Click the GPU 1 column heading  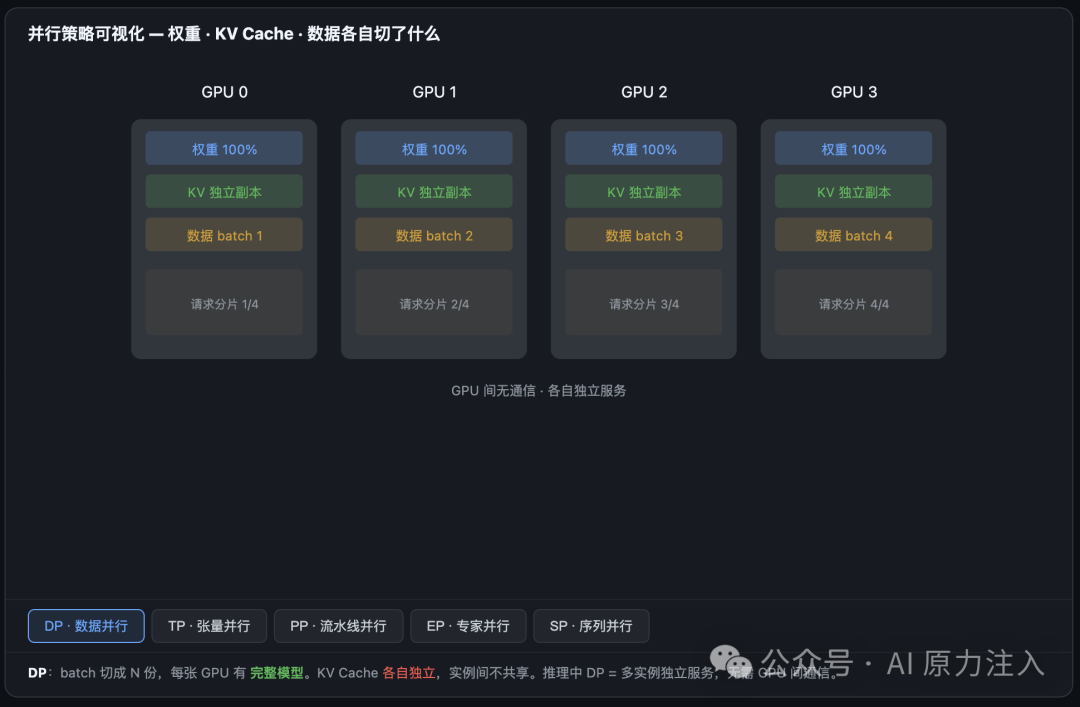coord(434,92)
